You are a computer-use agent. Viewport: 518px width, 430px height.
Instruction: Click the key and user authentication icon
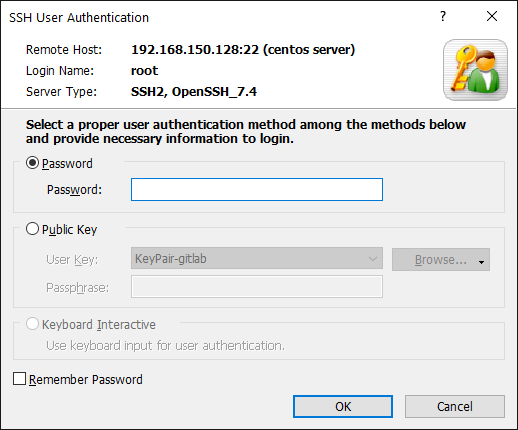(475, 70)
